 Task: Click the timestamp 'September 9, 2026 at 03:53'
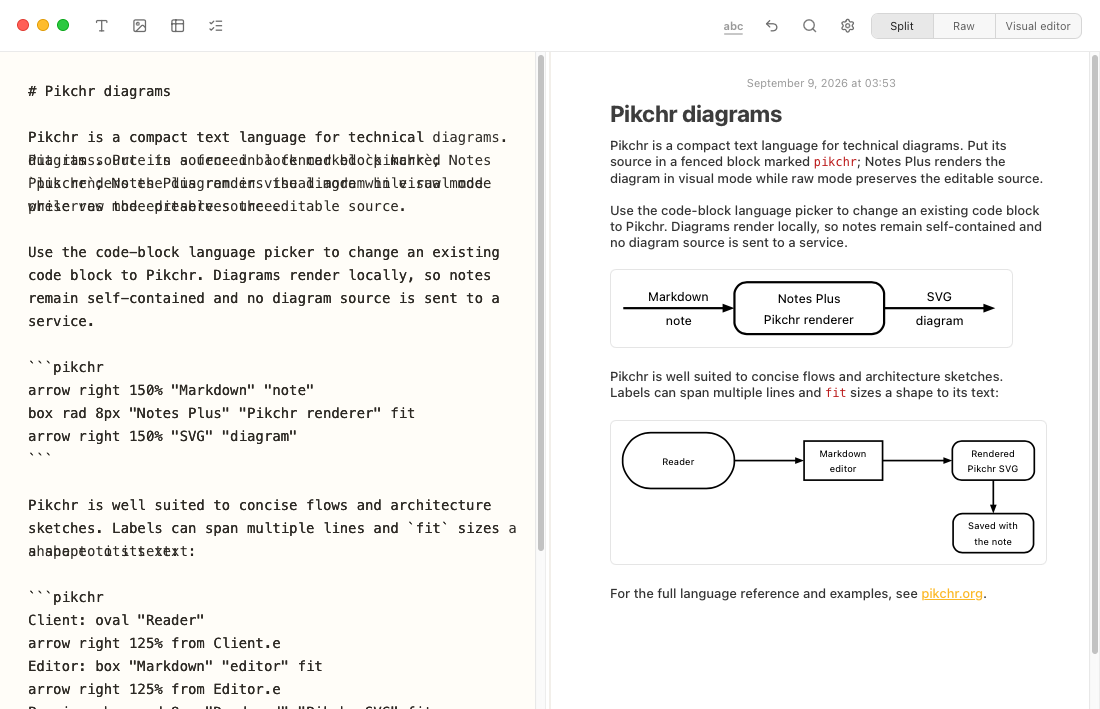(x=821, y=83)
